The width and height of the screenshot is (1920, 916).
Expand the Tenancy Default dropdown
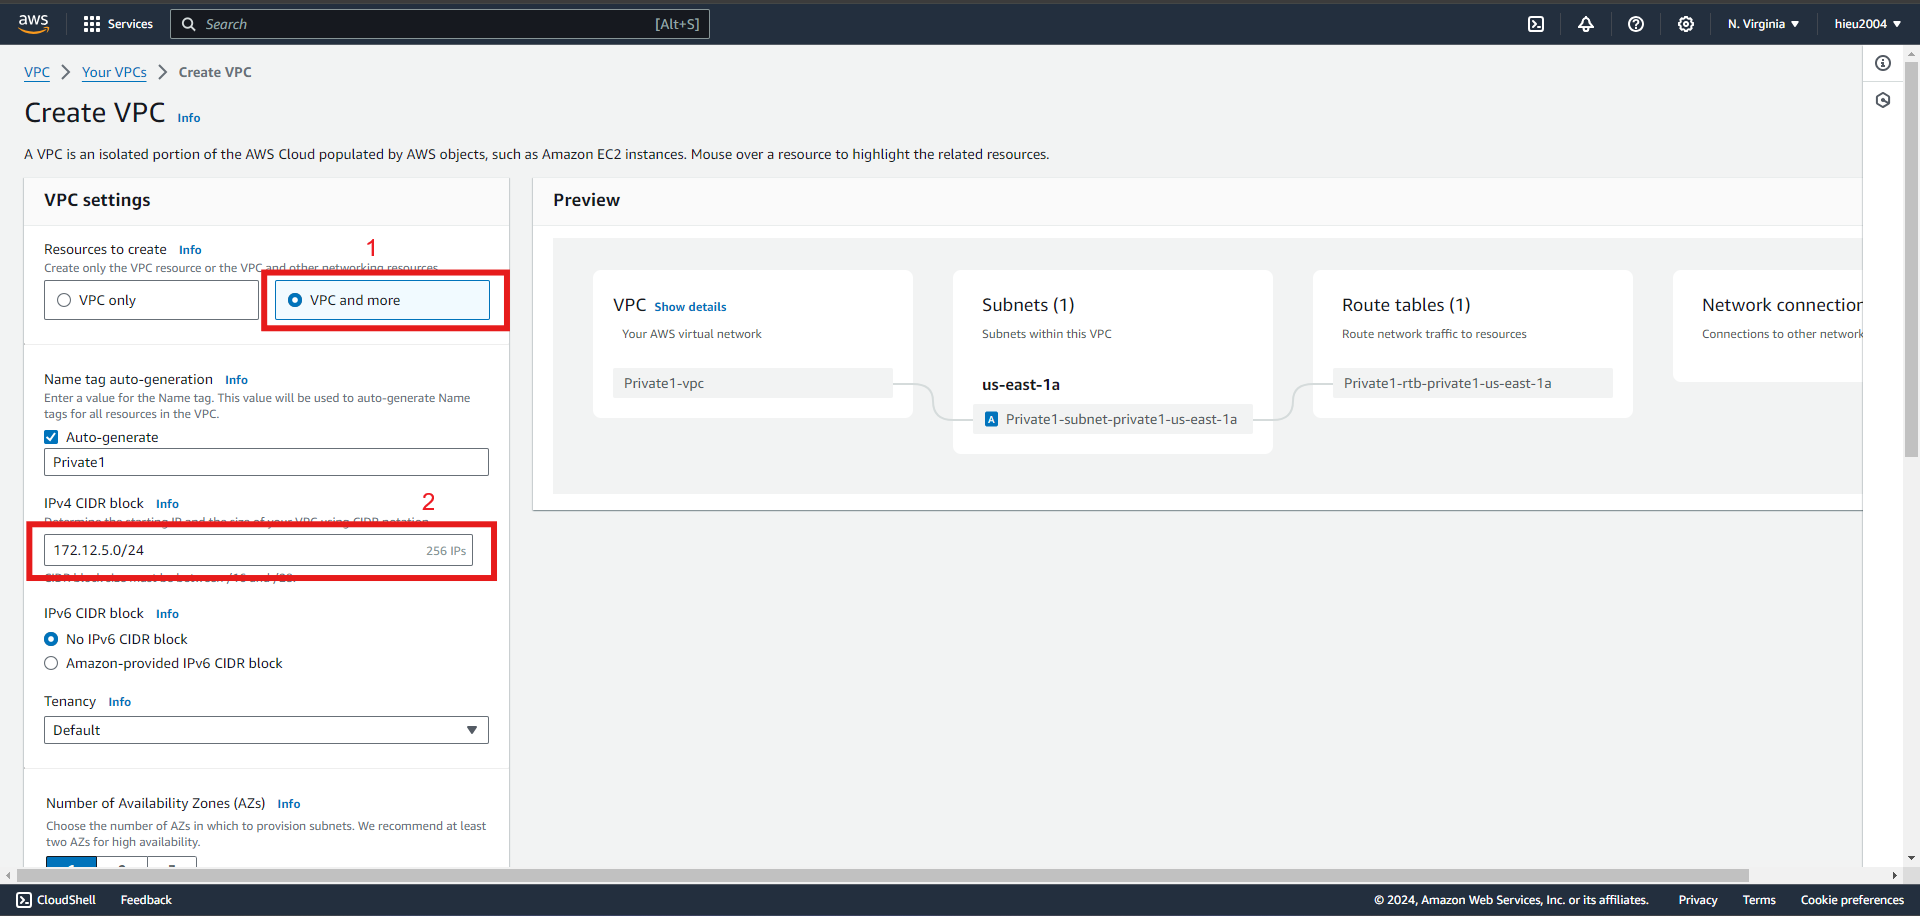point(266,730)
